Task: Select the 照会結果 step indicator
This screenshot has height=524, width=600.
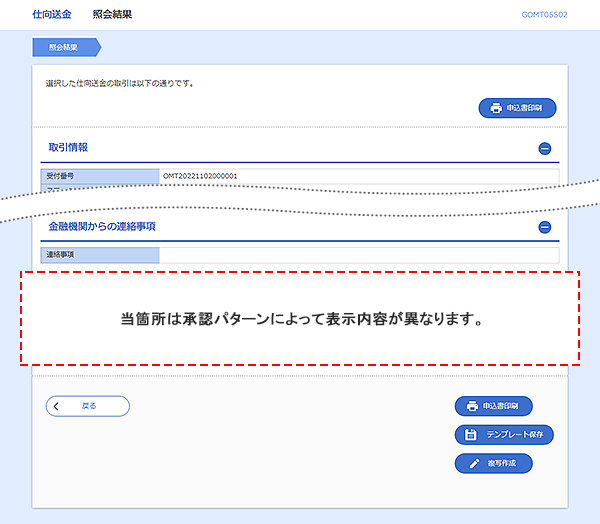Action: (x=67, y=47)
